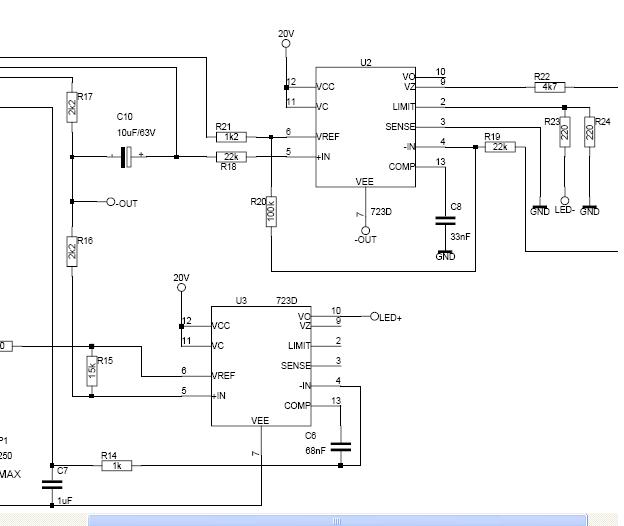This screenshot has height=526, width=624.
Task: Select capacitor C6 68nF symbol
Action: [x=340, y=445]
